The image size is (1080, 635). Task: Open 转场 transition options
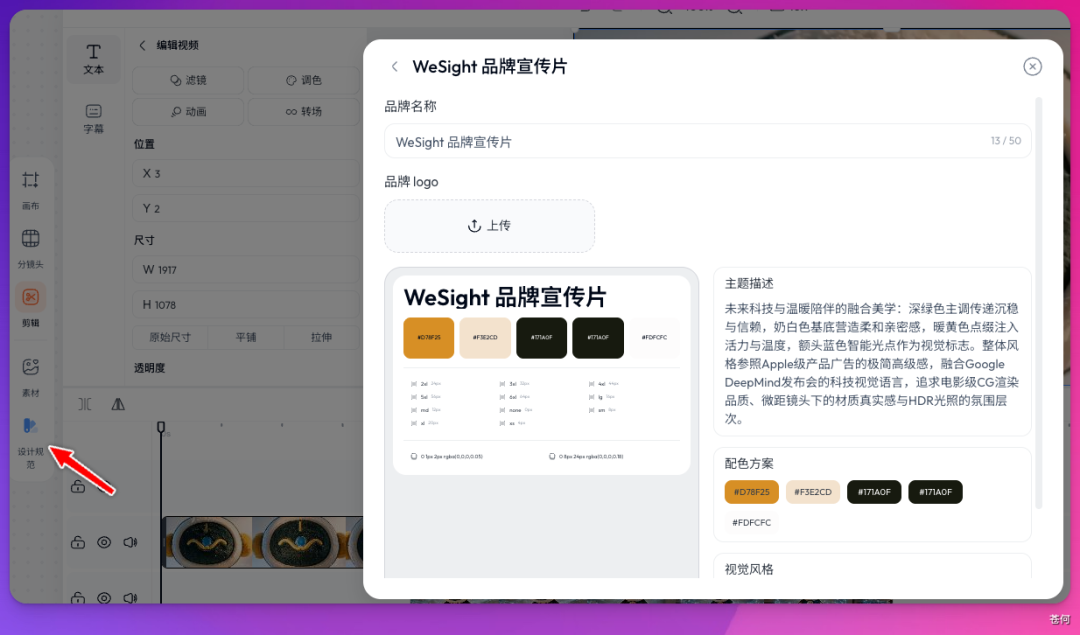click(304, 111)
